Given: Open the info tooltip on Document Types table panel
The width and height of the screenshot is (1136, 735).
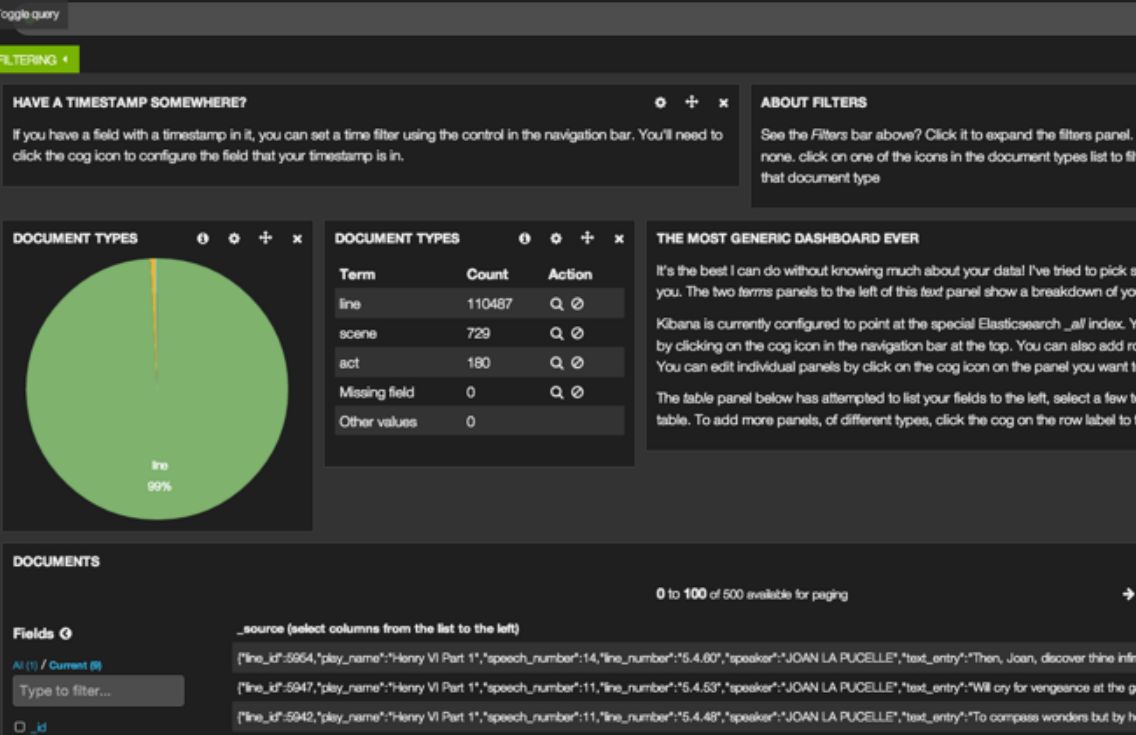Looking at the screenshot, I should tap(527, 239).
